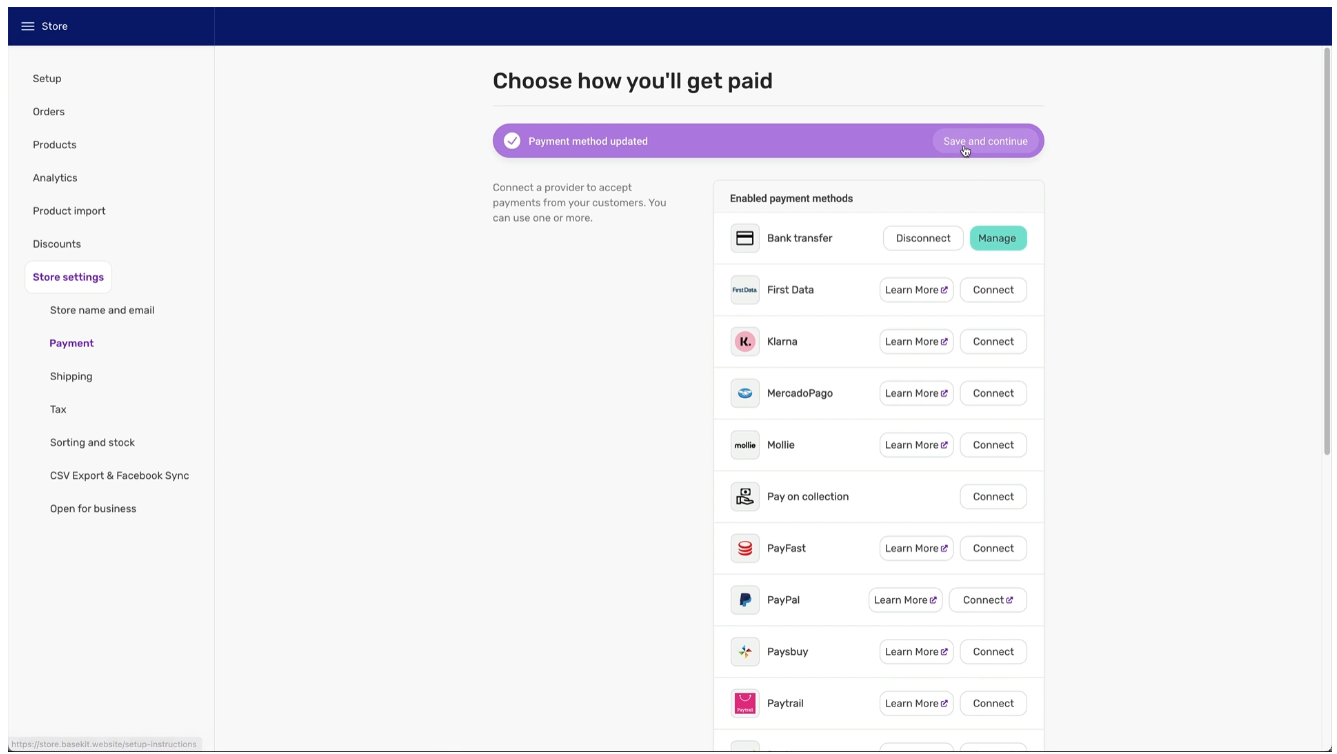Click the Paytrail shopping bag icon

(x=745, y=703)
